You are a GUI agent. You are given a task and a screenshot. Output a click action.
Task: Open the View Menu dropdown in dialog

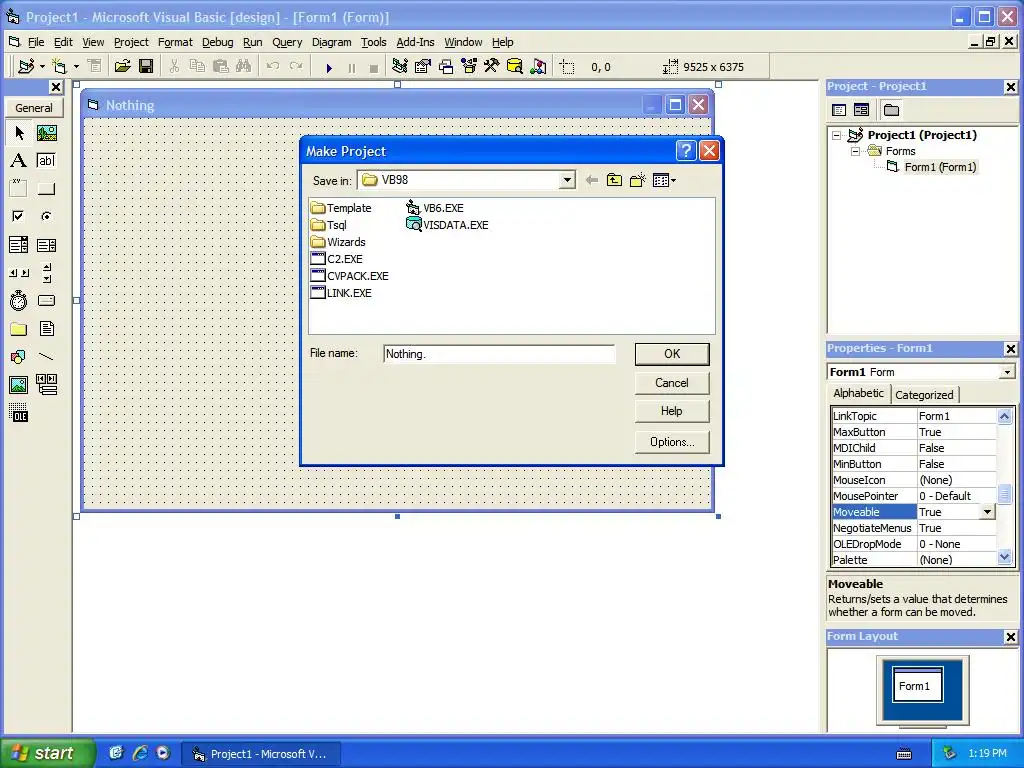(x=664, y=180)
